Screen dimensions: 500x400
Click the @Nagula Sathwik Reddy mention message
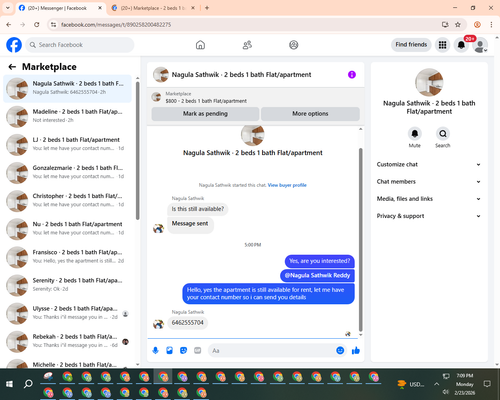click(x=317, y=275)
